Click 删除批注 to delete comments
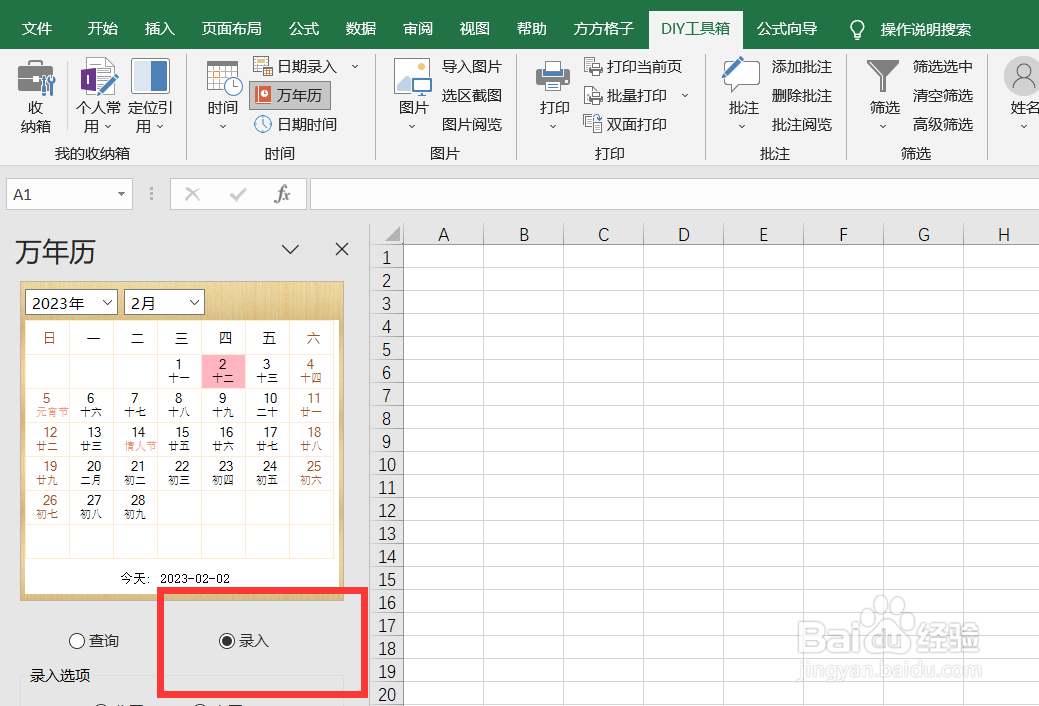This screenshot has width=1039, height=706. click(x=800, y=95)
